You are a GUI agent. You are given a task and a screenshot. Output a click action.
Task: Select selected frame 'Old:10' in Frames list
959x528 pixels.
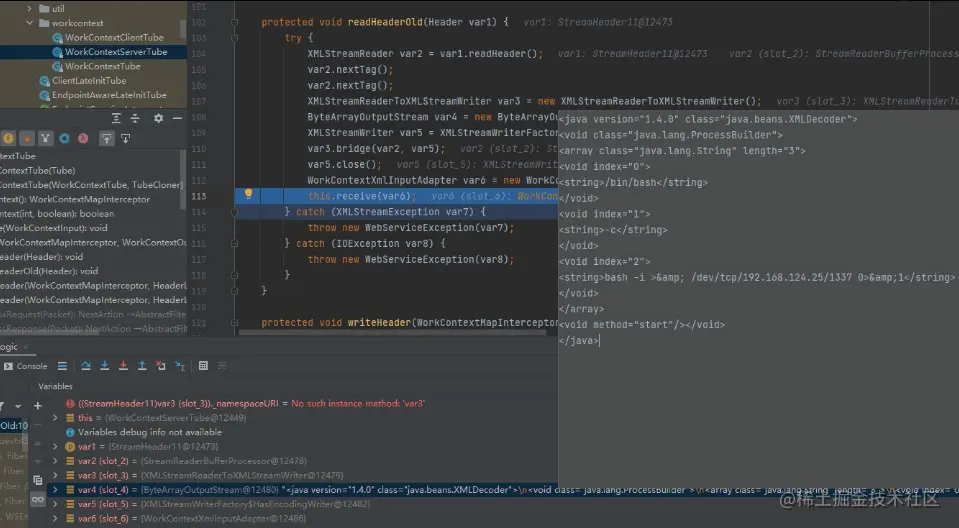pyautogui.click(x=14, y=425)
